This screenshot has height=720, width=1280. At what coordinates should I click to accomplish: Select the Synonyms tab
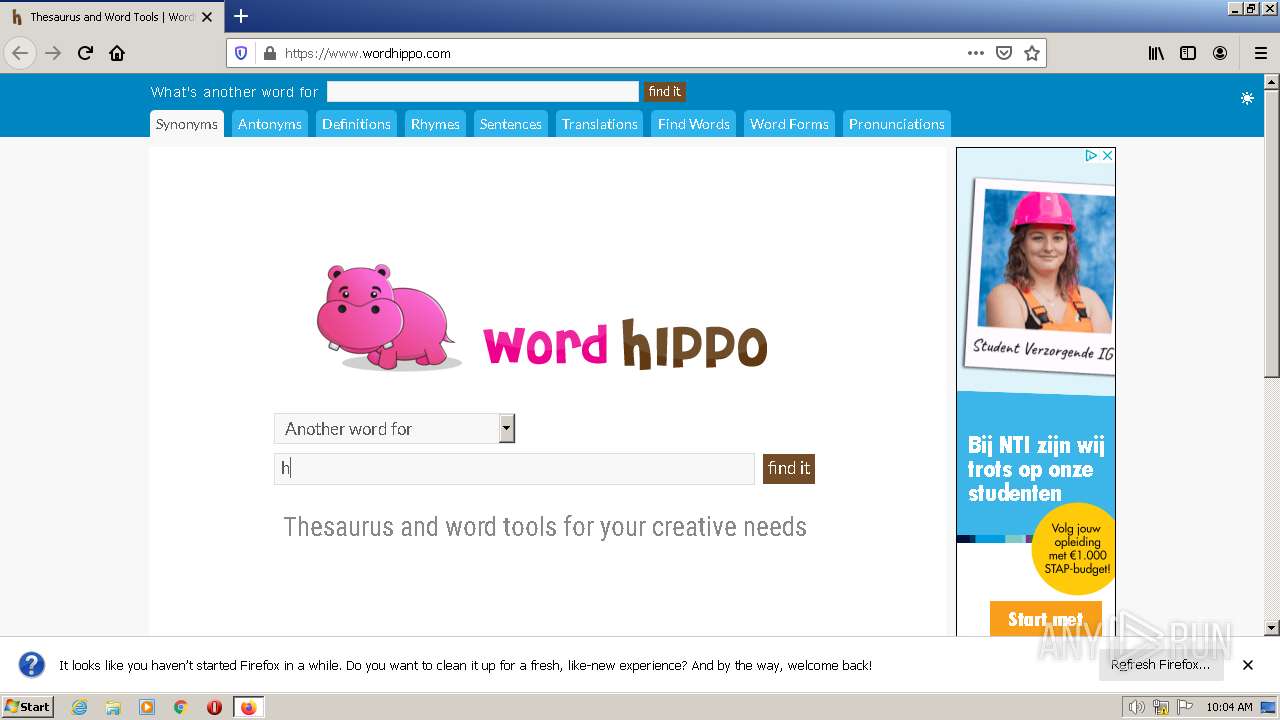(186, 124)
